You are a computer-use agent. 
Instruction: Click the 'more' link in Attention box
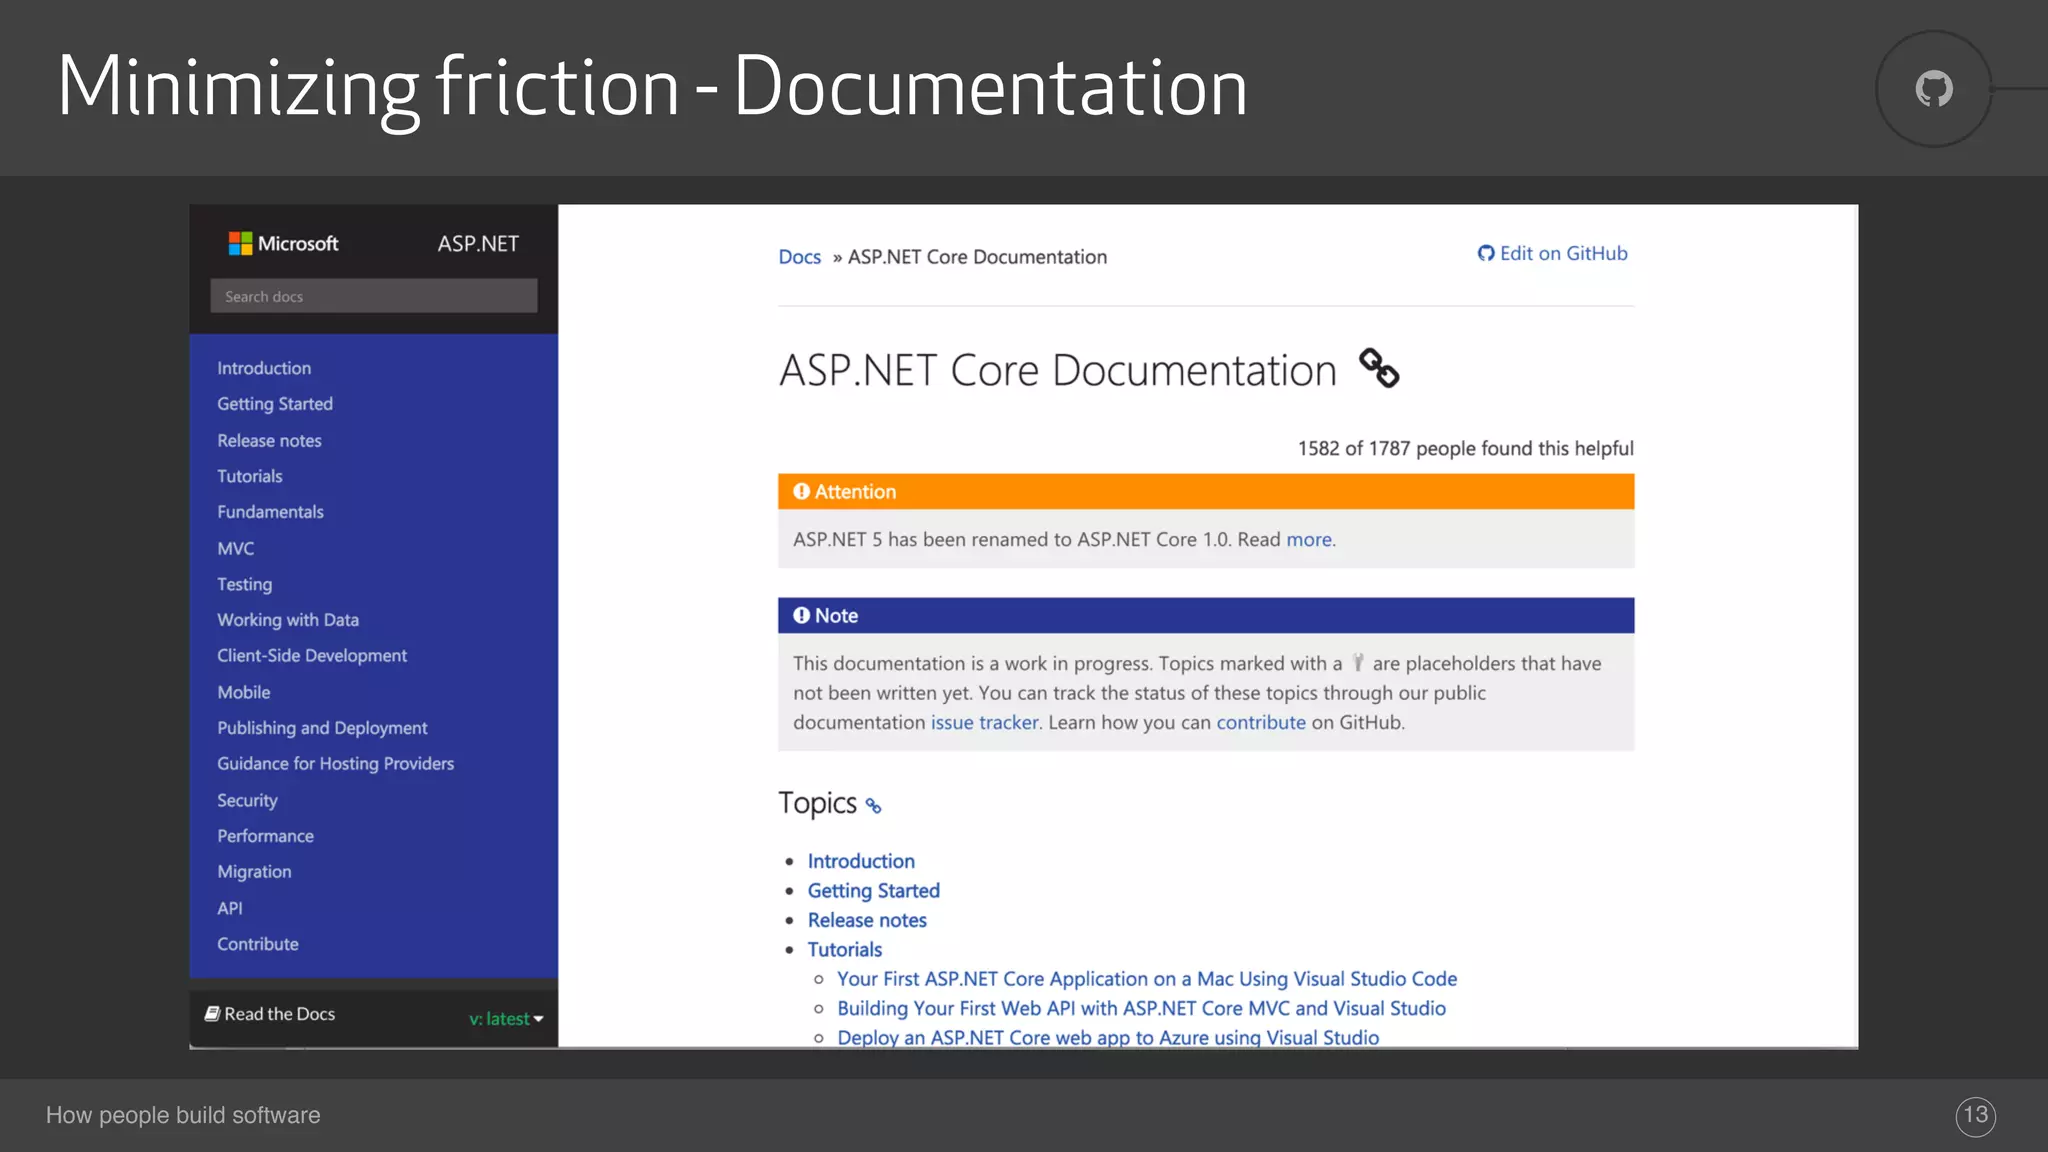pos(1308,540)
